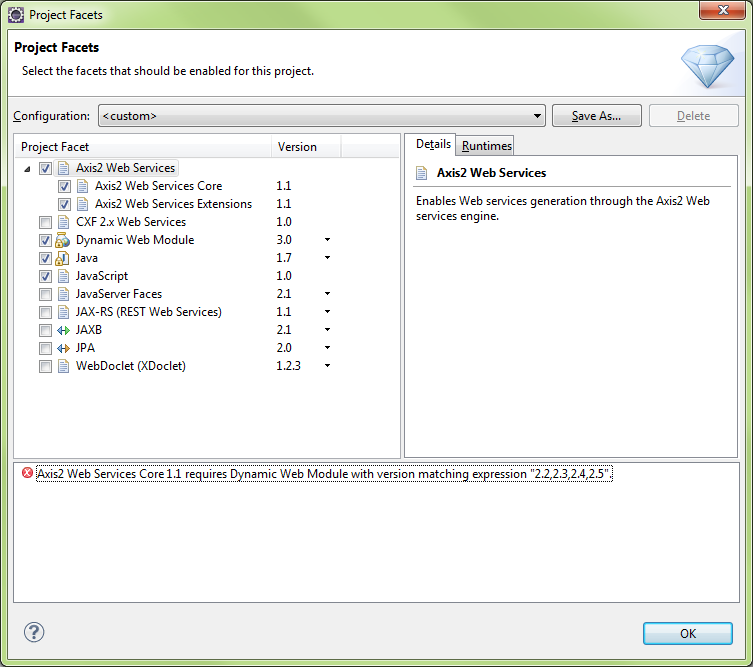Click the Java facet icon
Screen dimensions: 753x667
[x=62, y=258]
